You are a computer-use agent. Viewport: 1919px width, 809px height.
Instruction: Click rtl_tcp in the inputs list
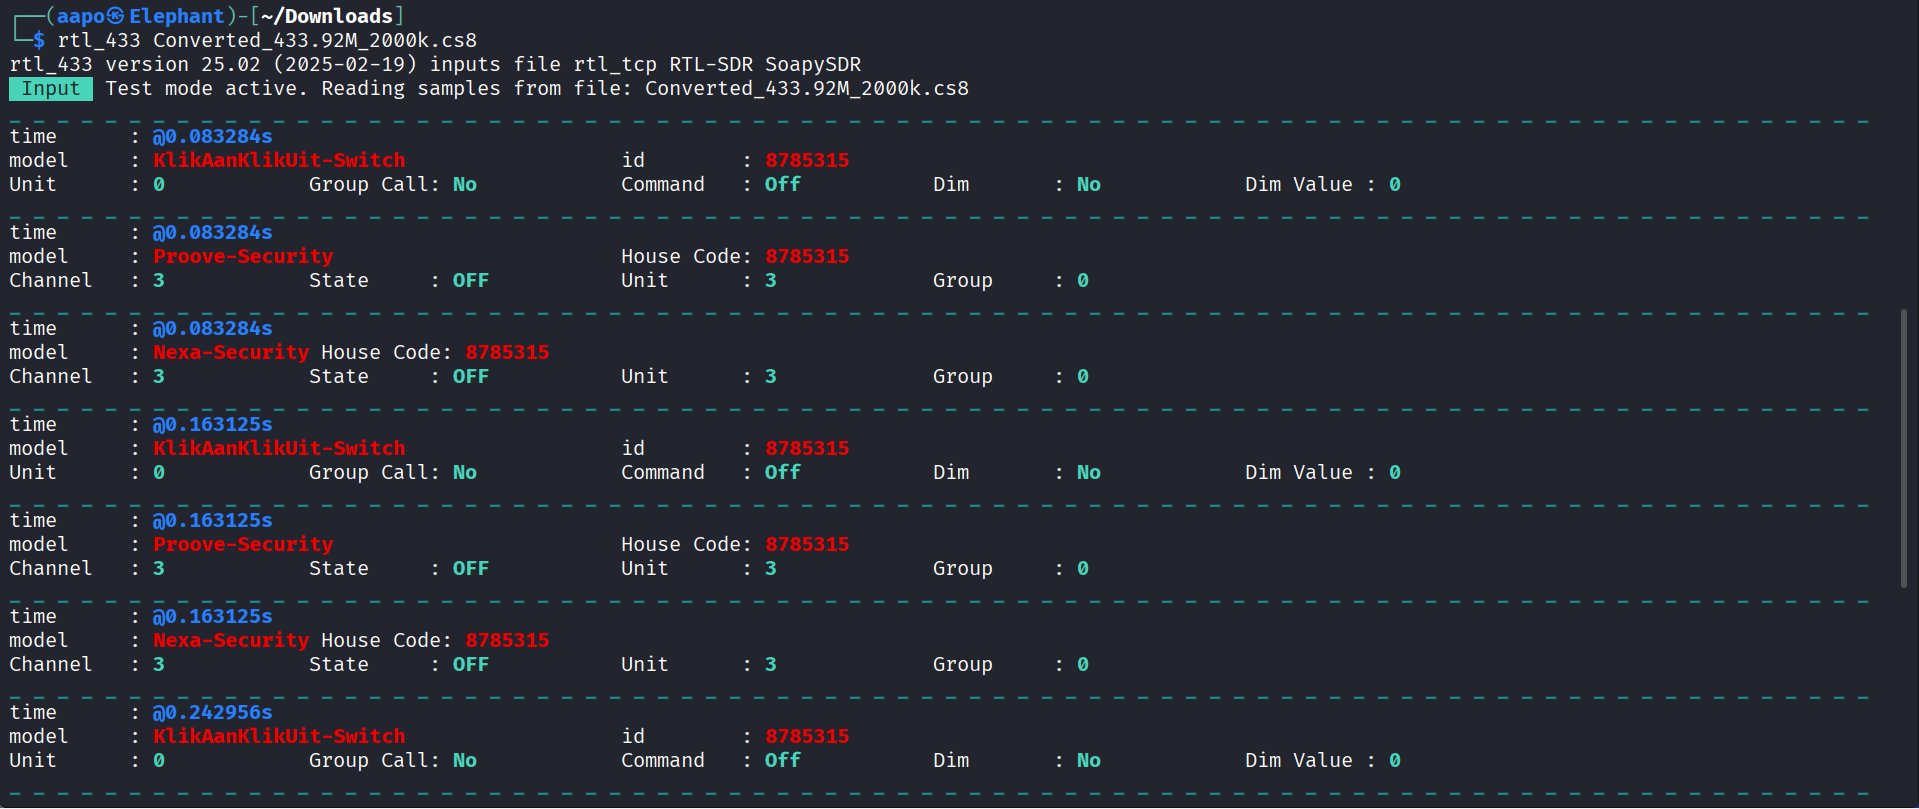point(615,65)
